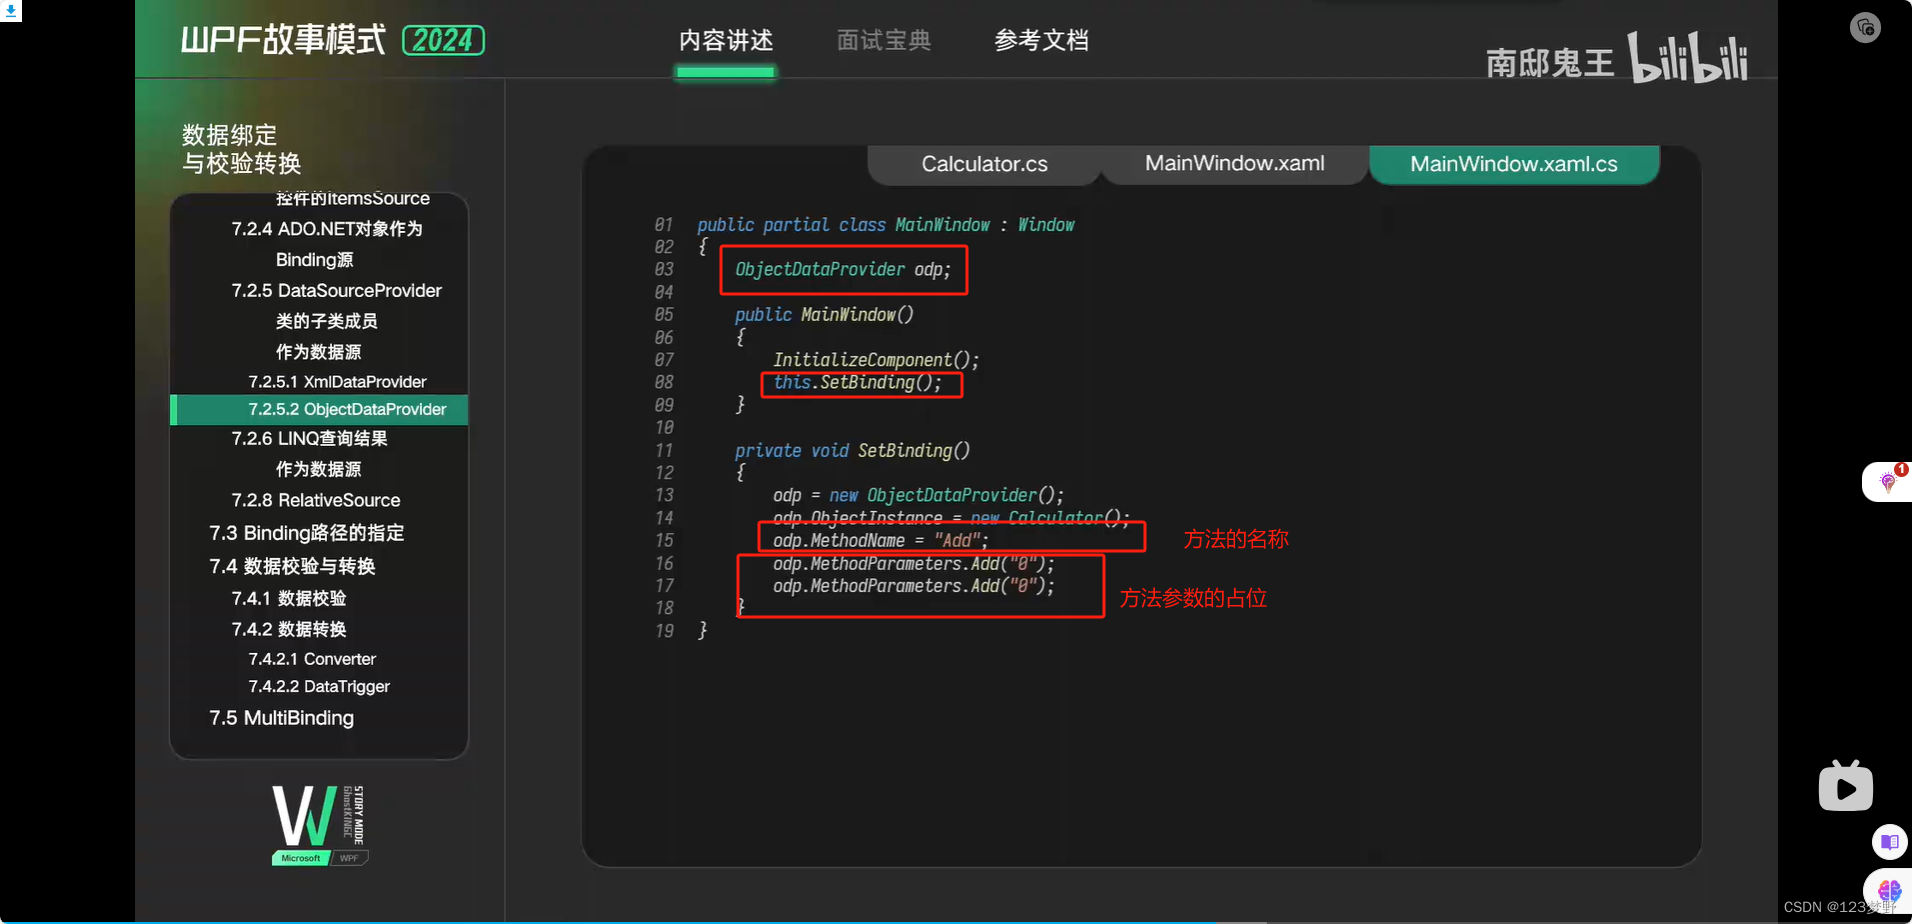Image resolution: width=1912 pixels, height=924 pixels.
Task: Open the purple book reader icon
Action: [1889, 842]
